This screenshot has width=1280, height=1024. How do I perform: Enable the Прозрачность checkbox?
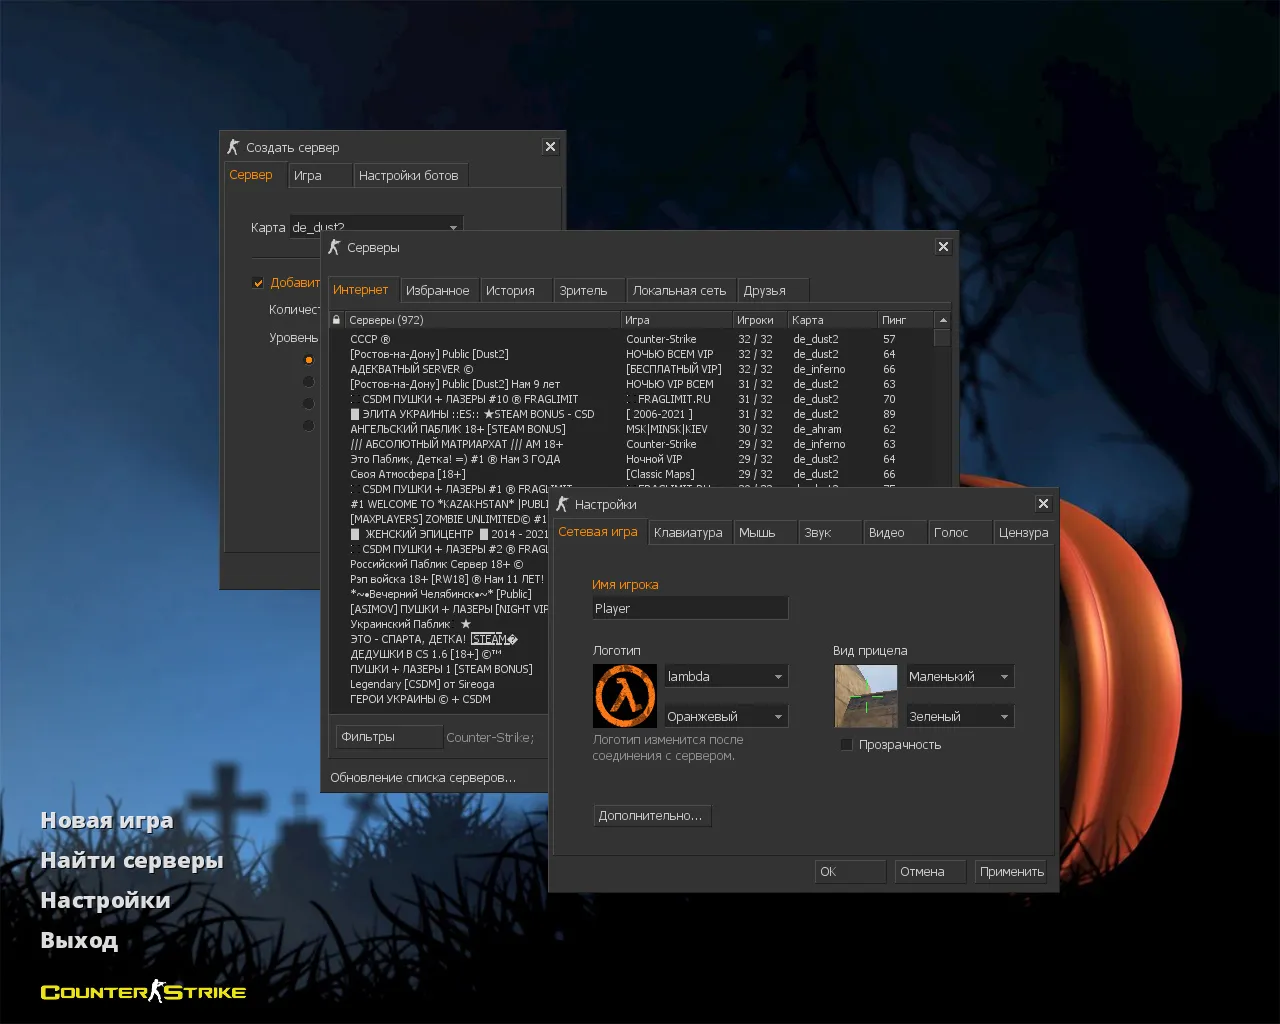pyautogui.click(x=847, y=745)
